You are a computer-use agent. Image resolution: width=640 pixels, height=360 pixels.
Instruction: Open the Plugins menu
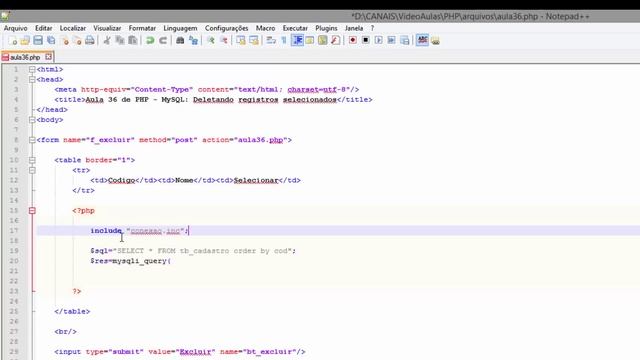[x=326, y=28]
